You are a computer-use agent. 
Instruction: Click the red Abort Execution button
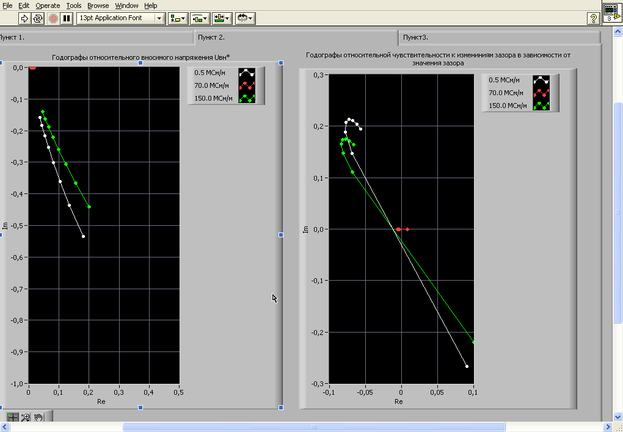pos(53,18)
